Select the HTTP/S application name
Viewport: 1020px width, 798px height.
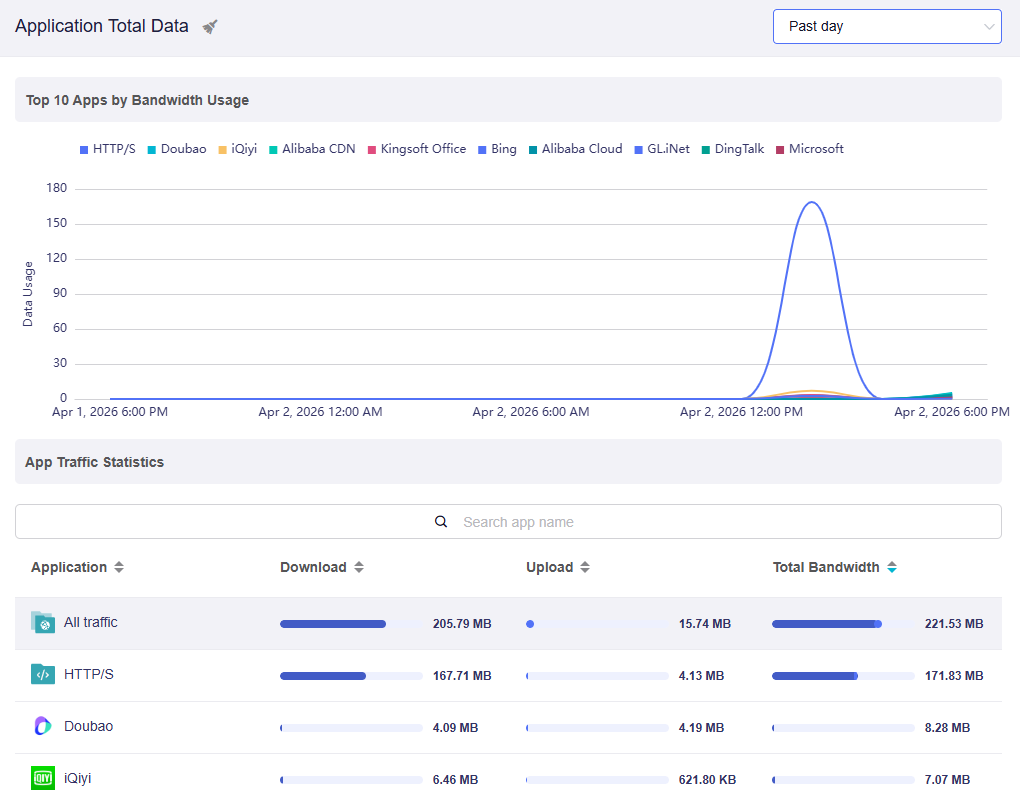coord(89,675)
